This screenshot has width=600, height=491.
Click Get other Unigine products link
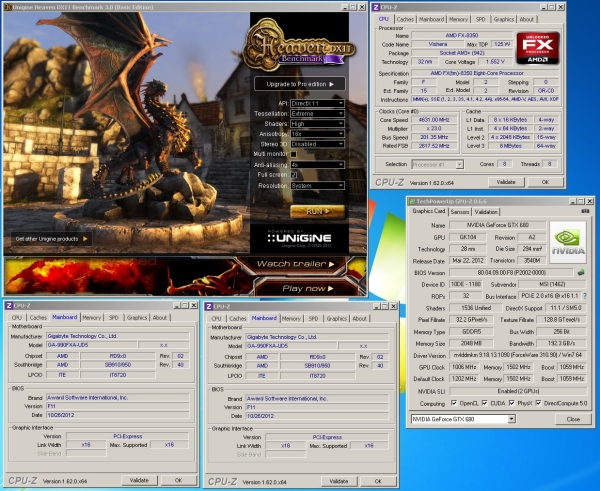tap(51, 239)
